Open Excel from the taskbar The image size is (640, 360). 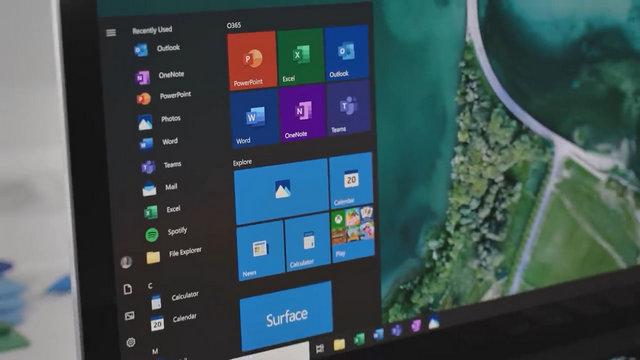(359, 339)
